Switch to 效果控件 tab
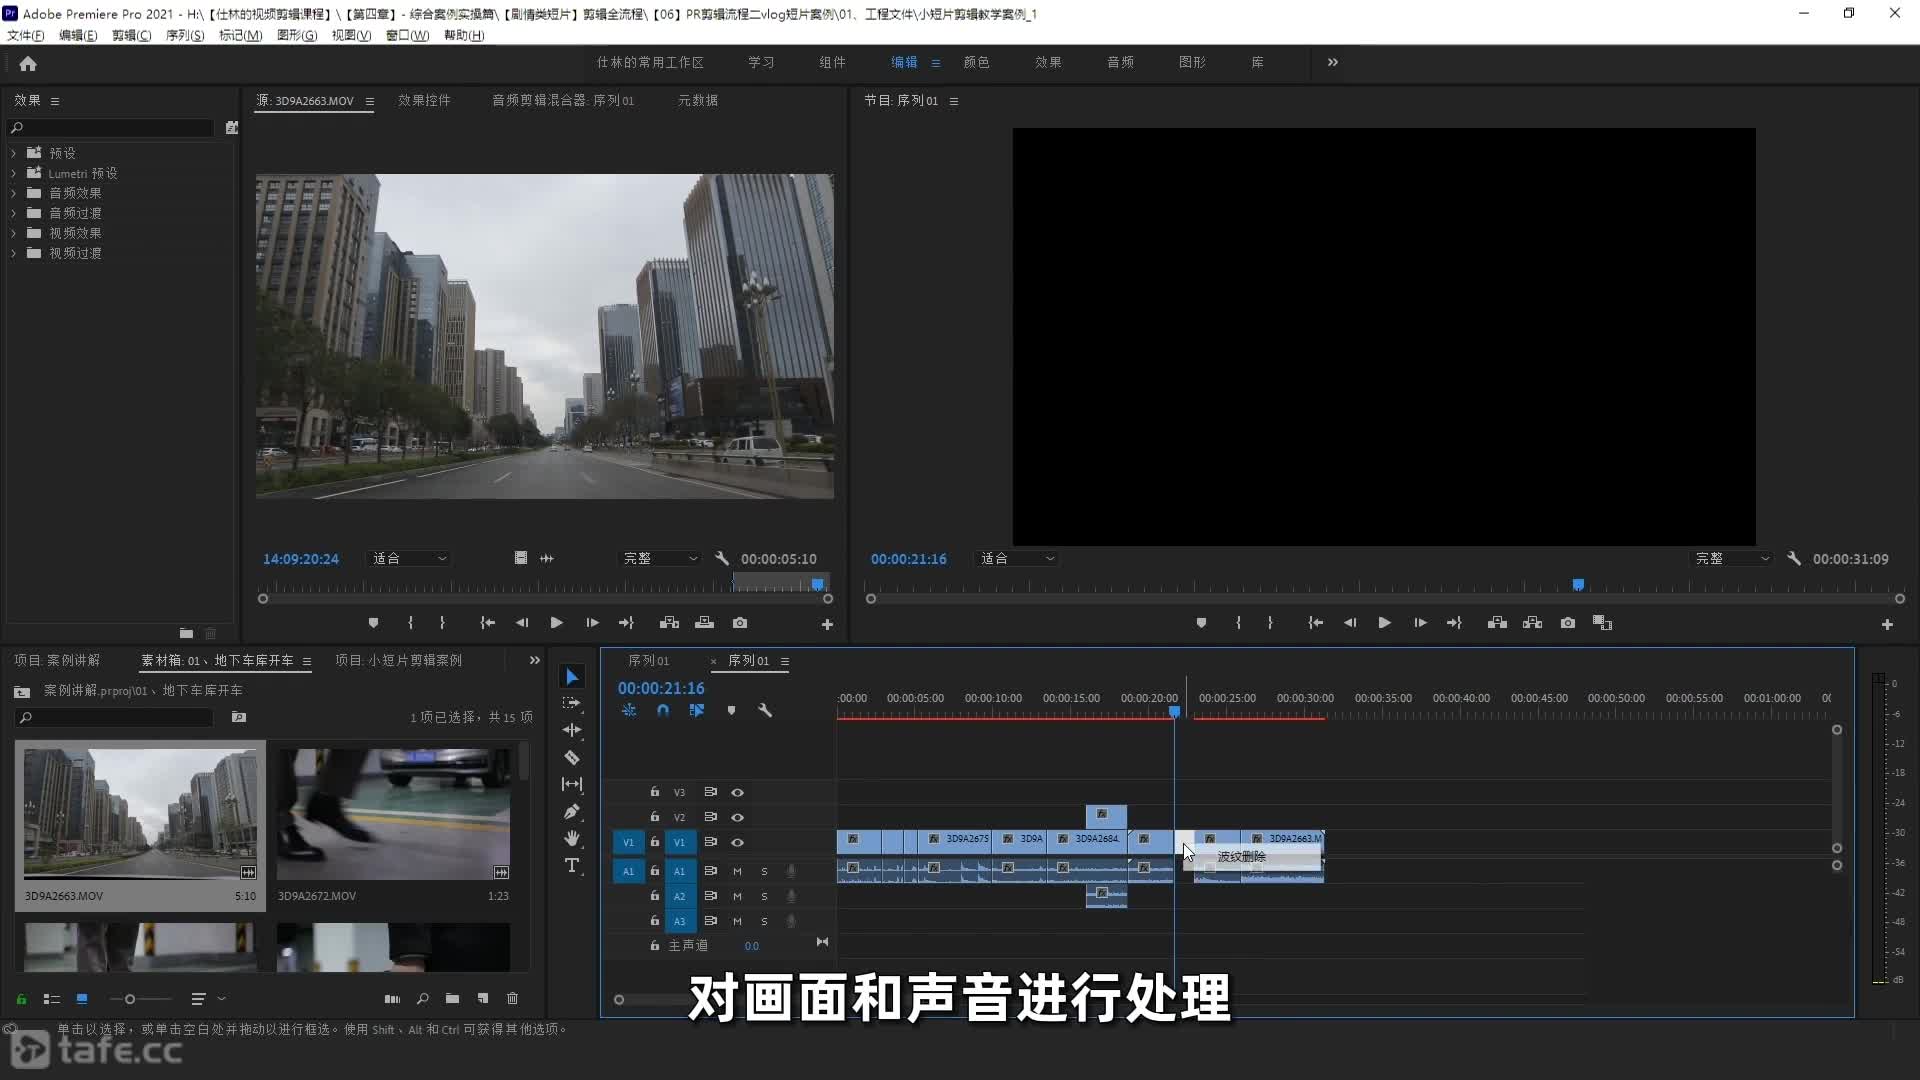Image resolution: width=1920 pixels, height=1080 pixels. pos(424,100)
